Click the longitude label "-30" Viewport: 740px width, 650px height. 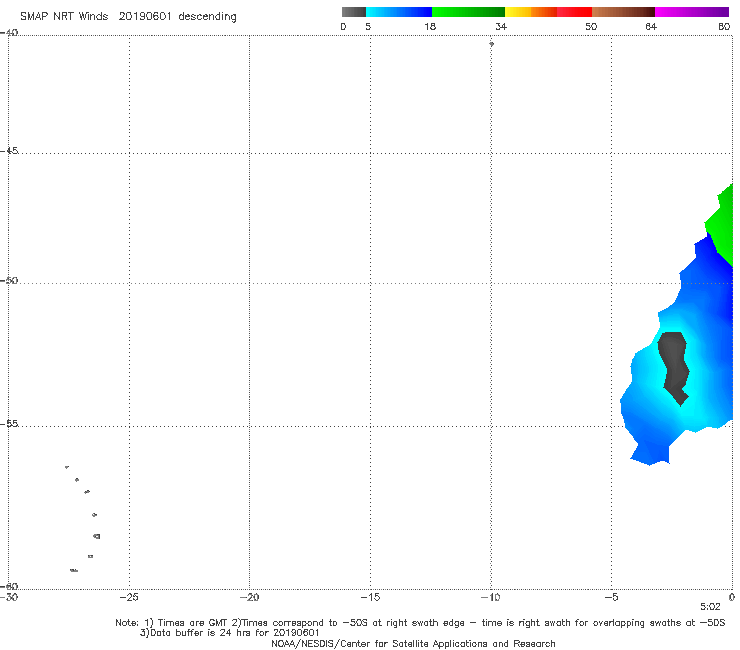tap(9, 597)
